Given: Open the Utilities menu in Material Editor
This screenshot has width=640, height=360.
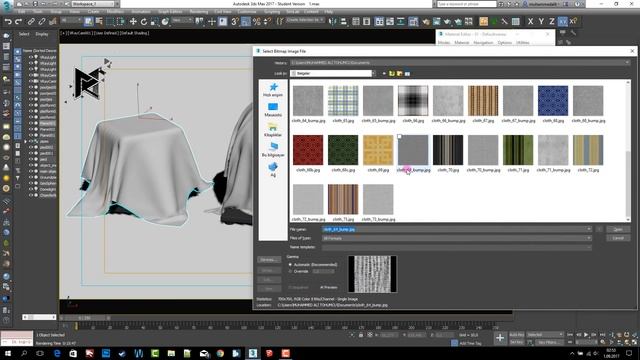Looking at the screenshot, I should (522, 42).
